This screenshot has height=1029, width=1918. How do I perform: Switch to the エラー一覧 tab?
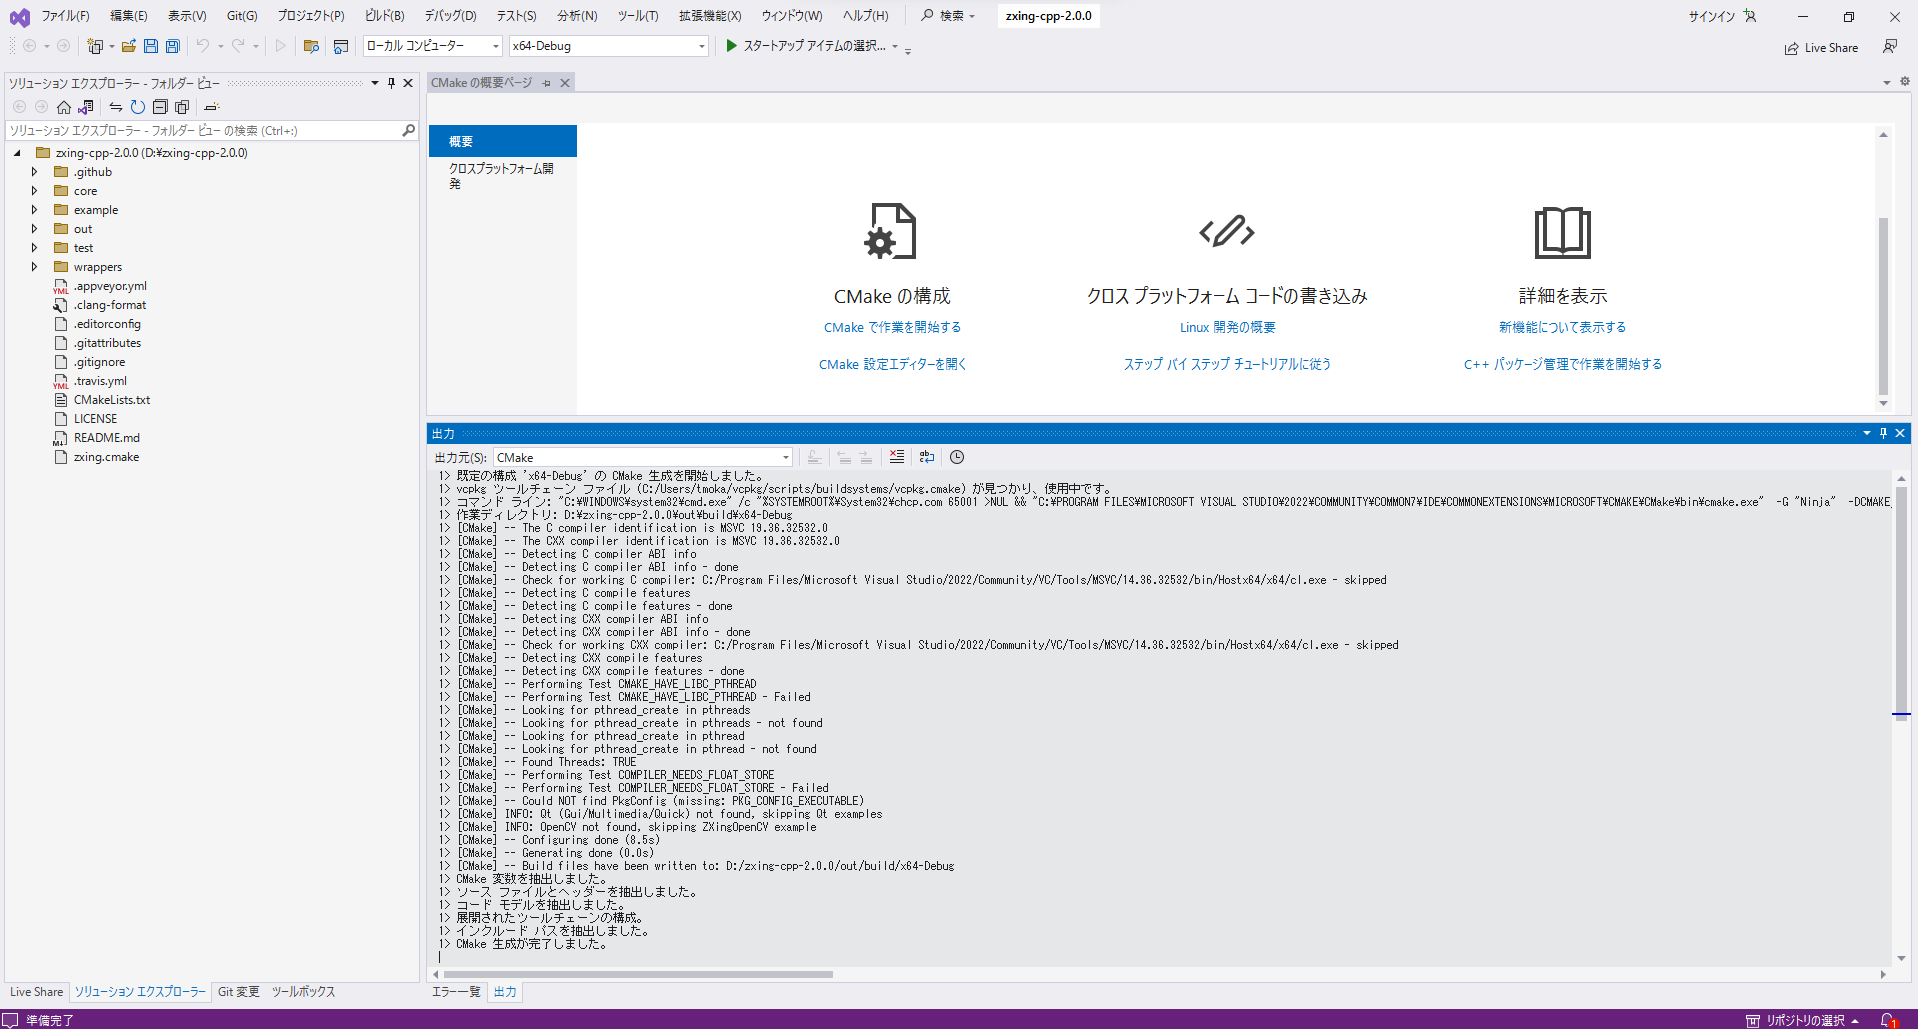[455, 991]
